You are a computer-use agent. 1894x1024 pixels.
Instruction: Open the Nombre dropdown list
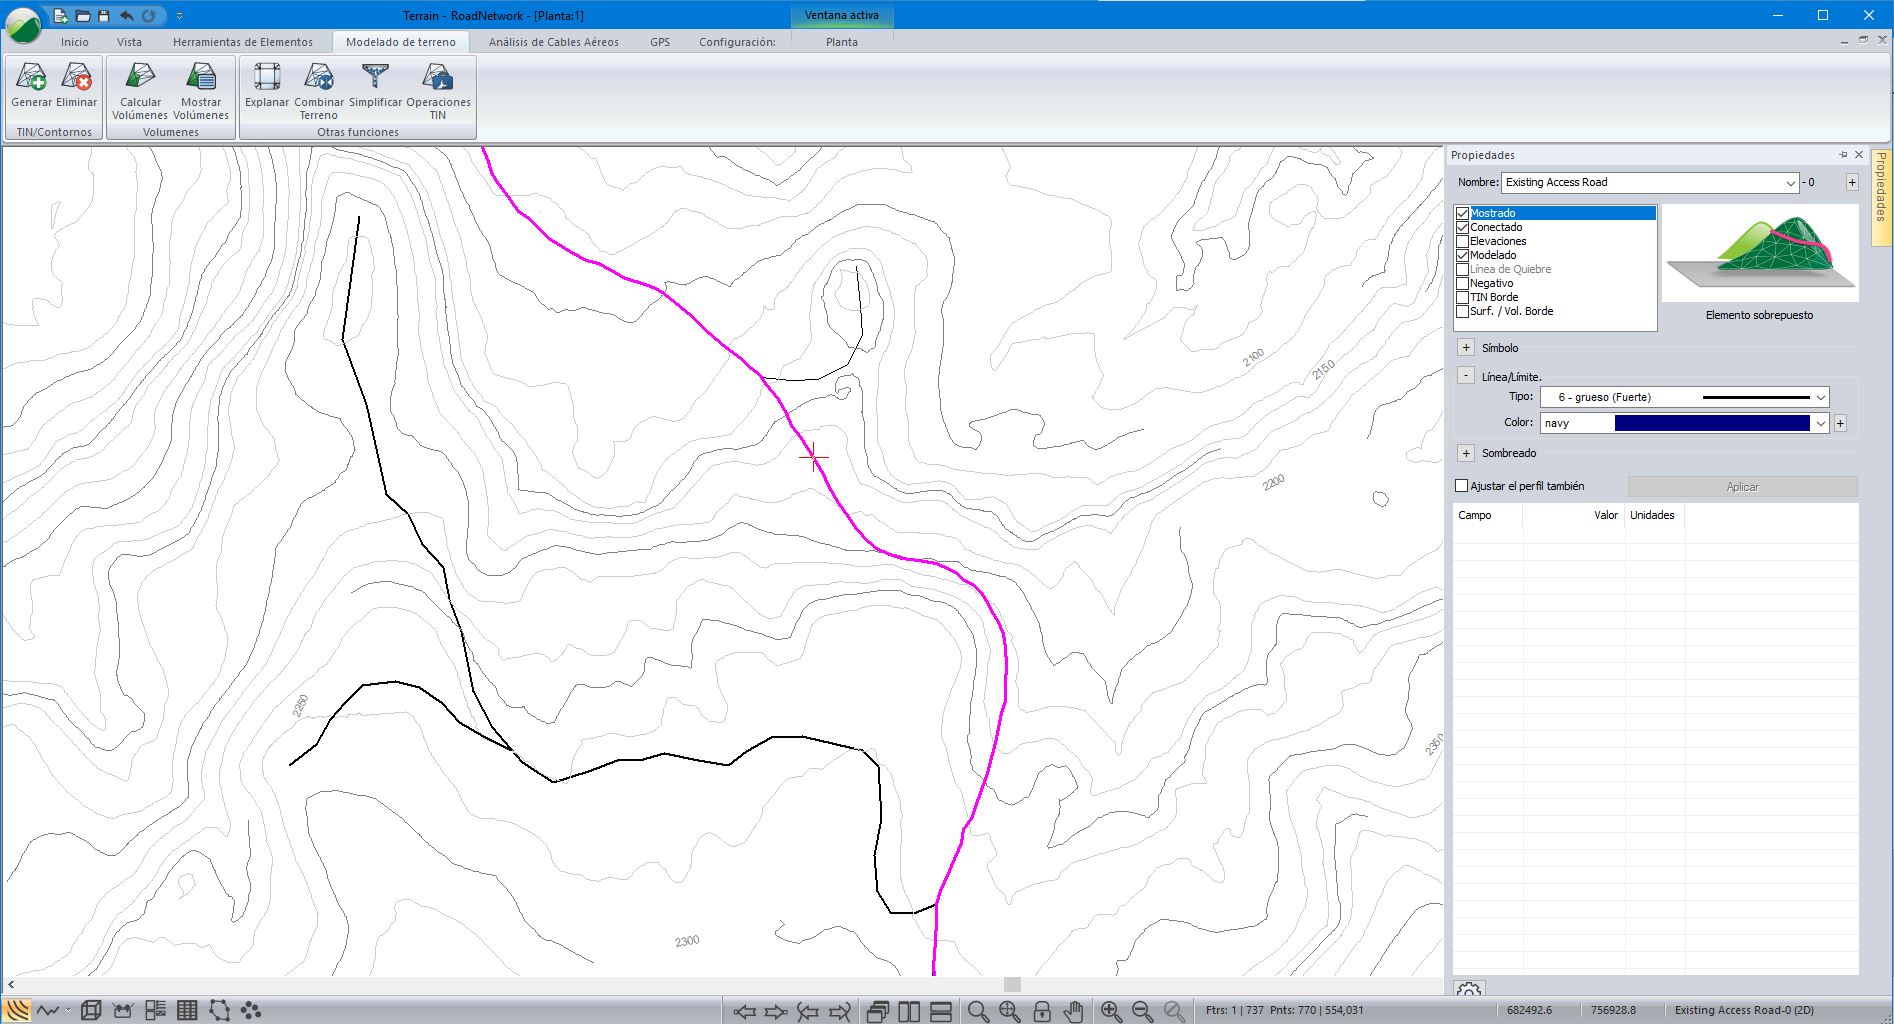point(1790,183)
